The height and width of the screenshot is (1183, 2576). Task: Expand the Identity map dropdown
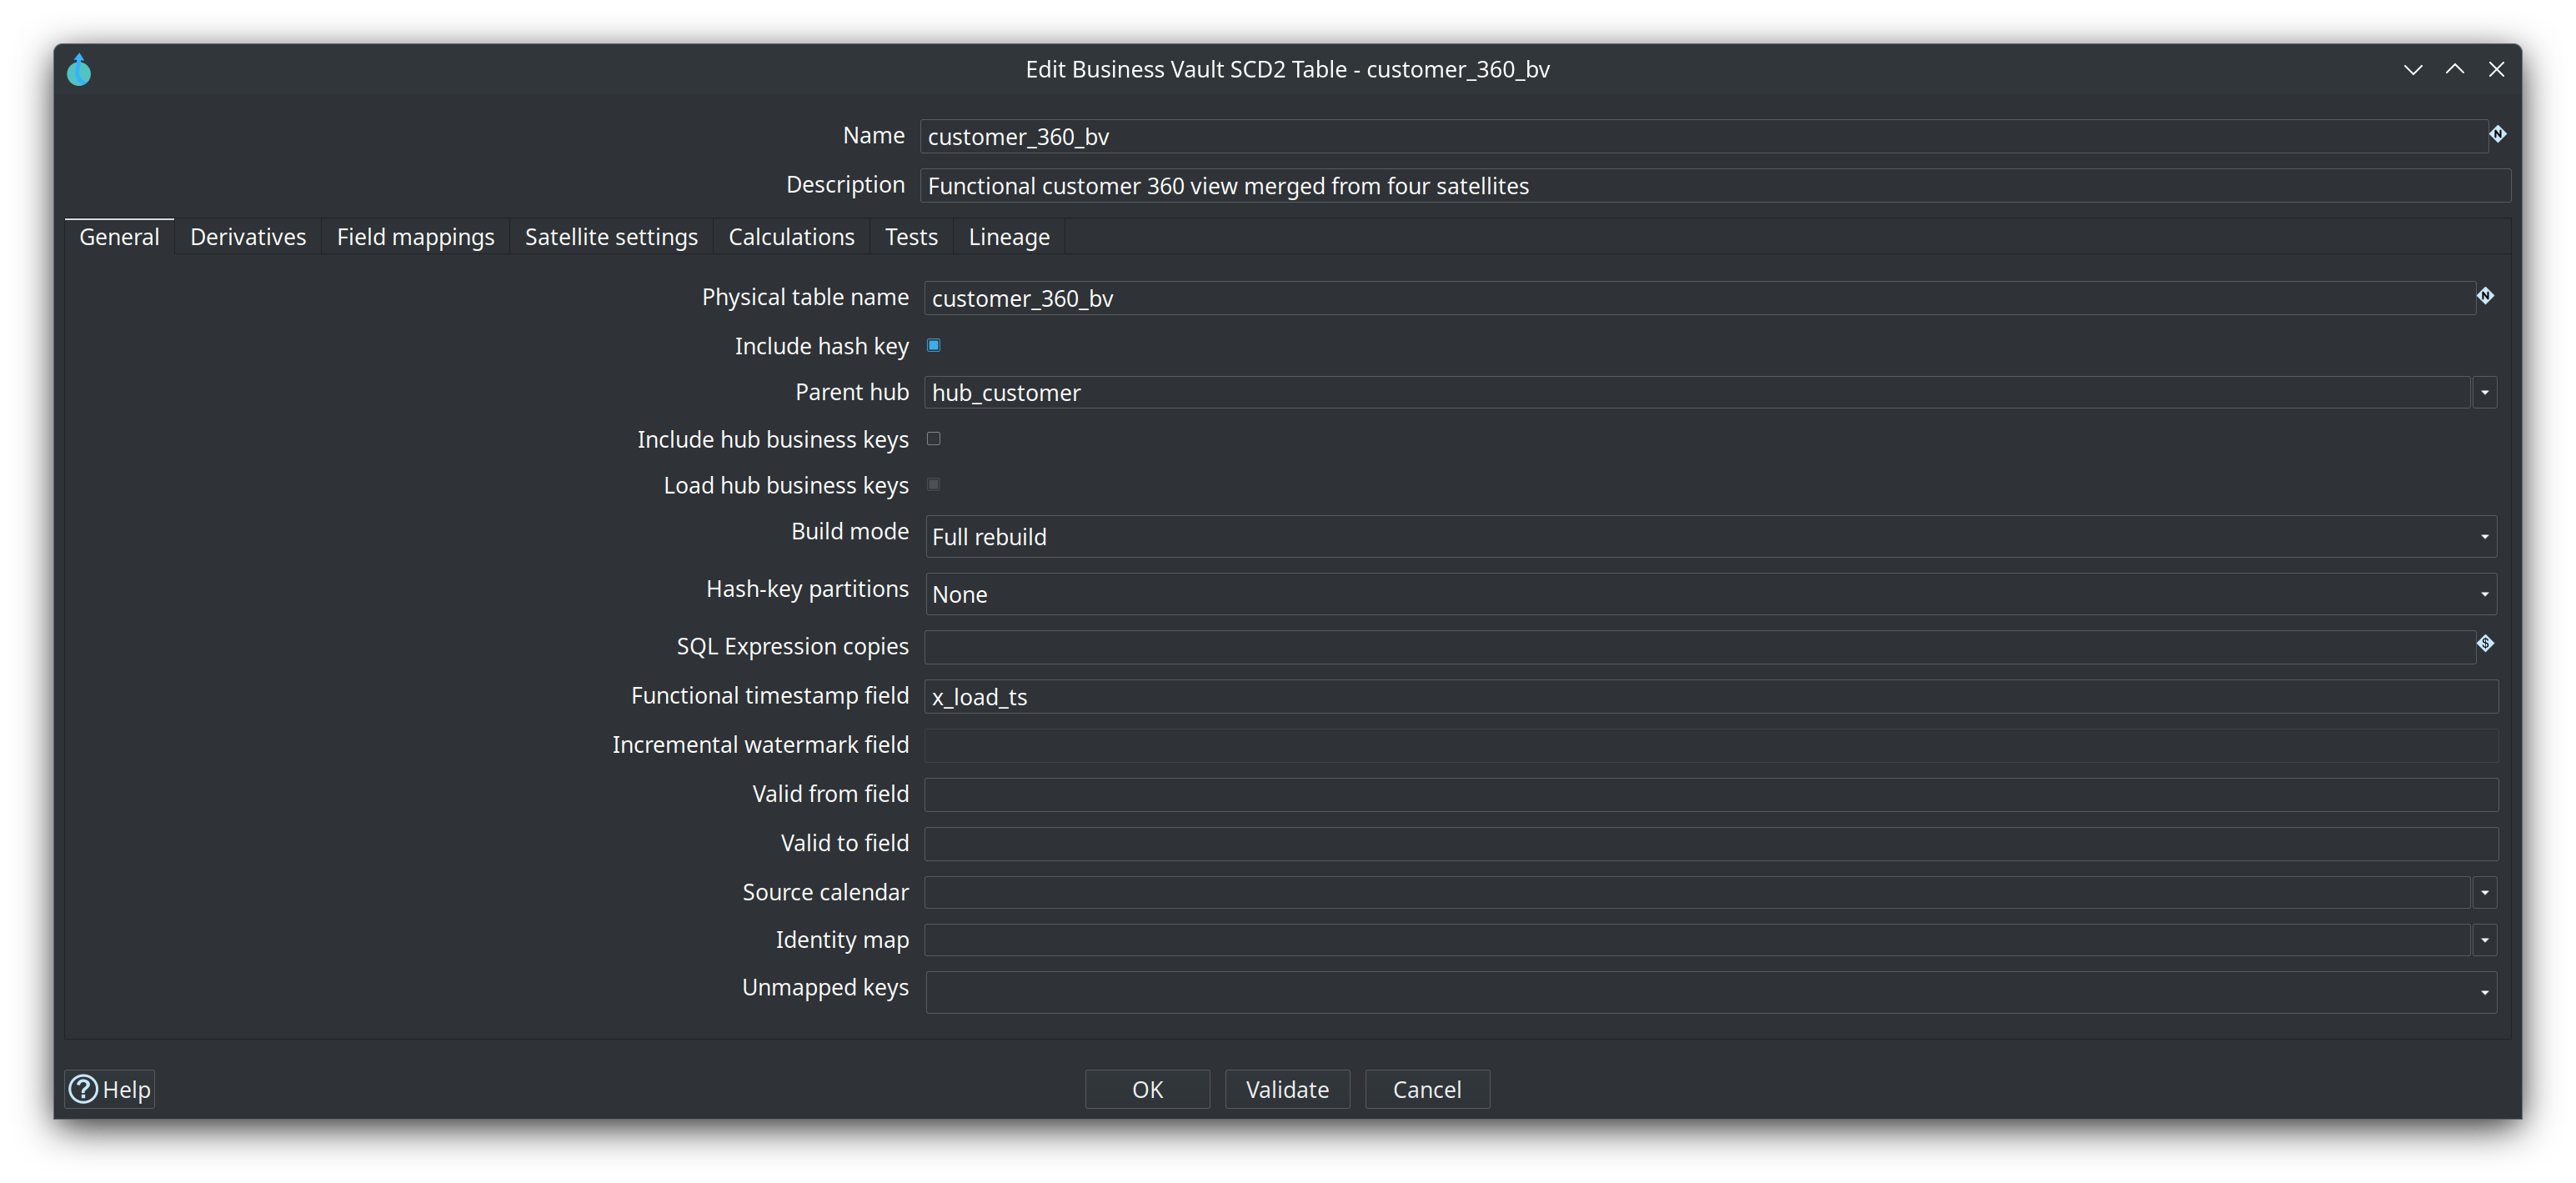tap(2484, 939)
